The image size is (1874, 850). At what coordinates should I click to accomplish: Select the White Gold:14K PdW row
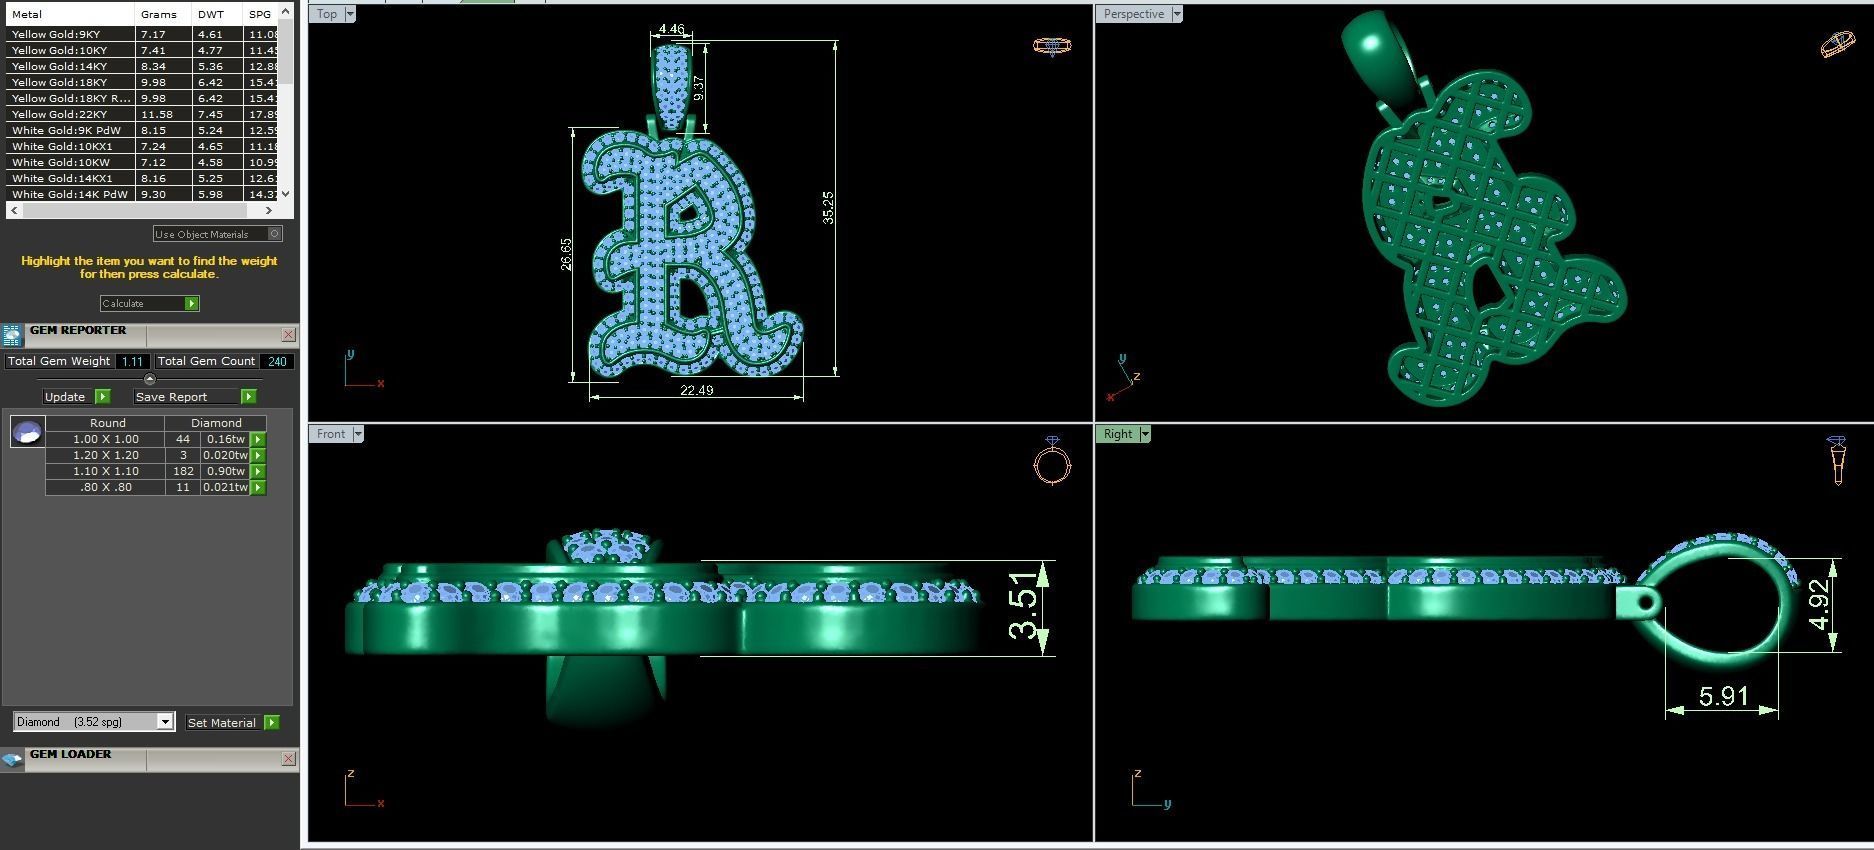[x=142, y=194]
